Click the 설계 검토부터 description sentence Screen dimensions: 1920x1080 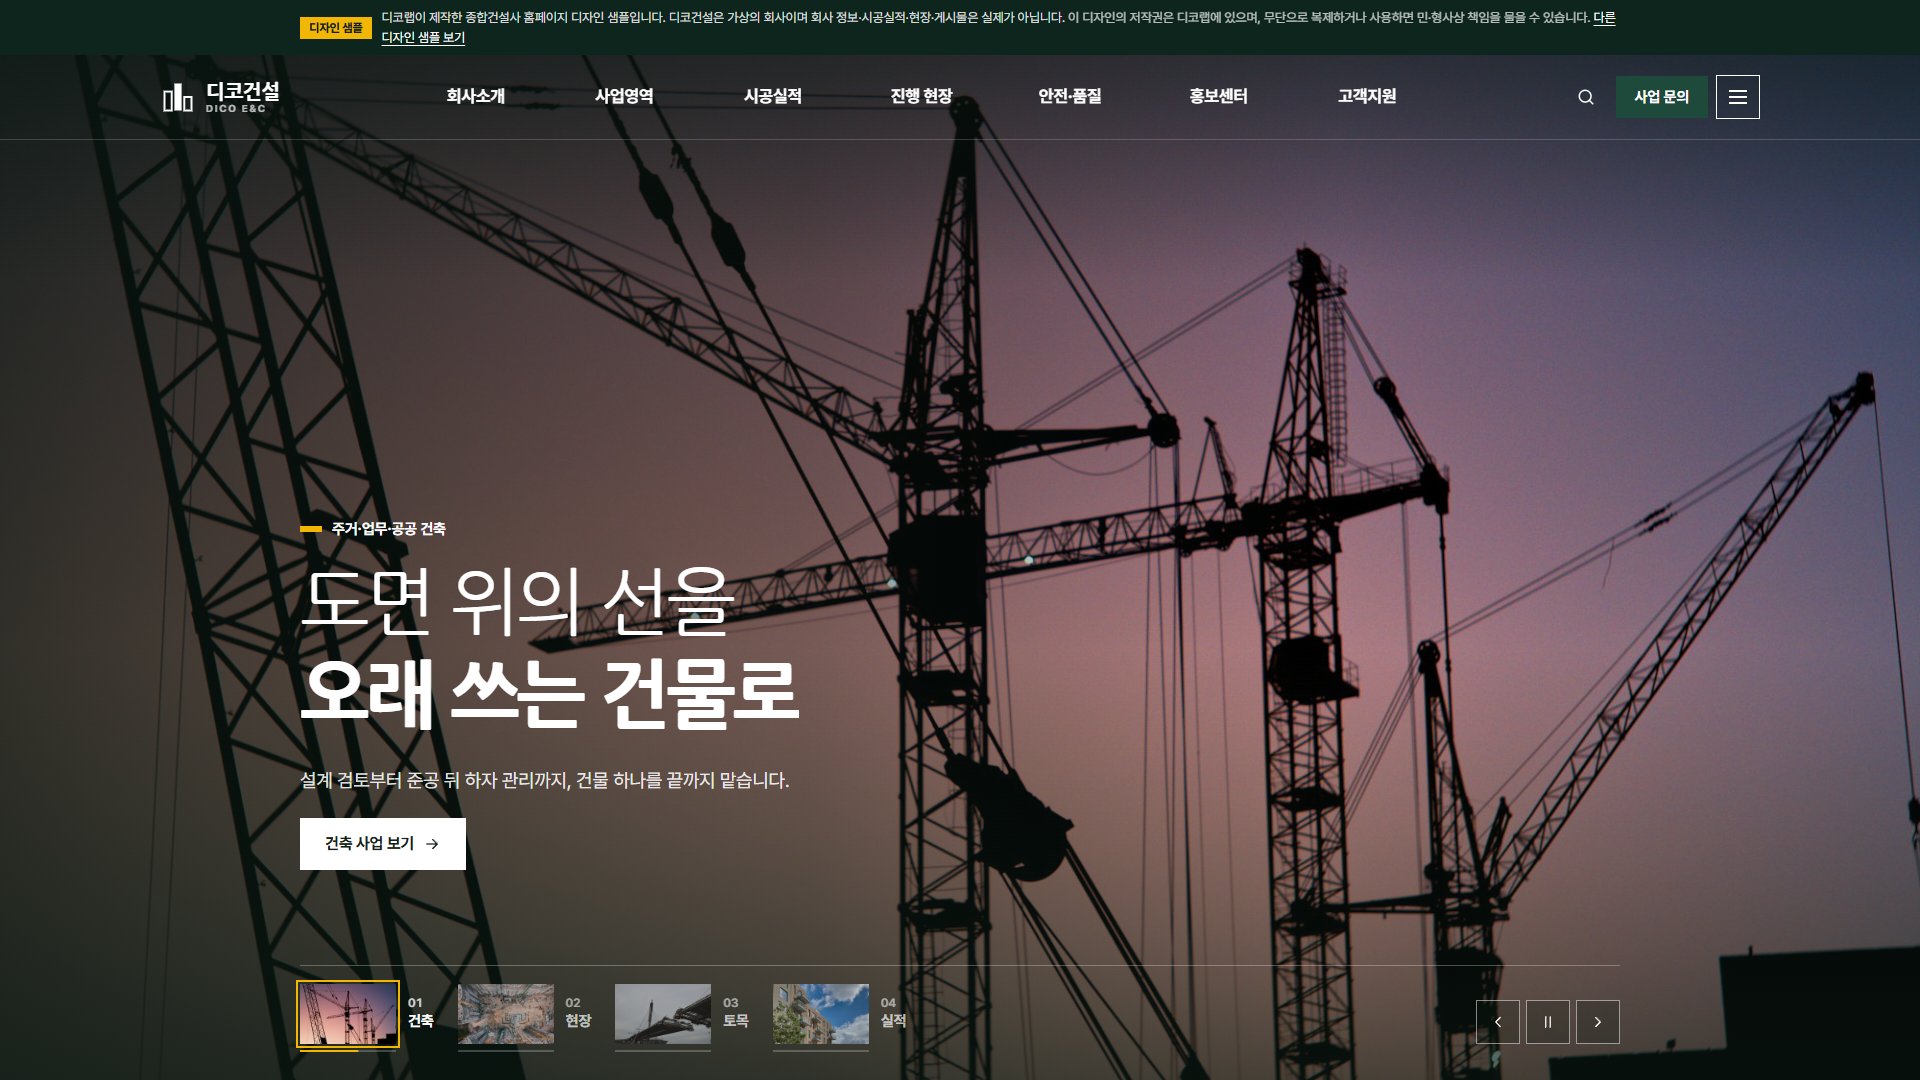[x=545, y=780]
